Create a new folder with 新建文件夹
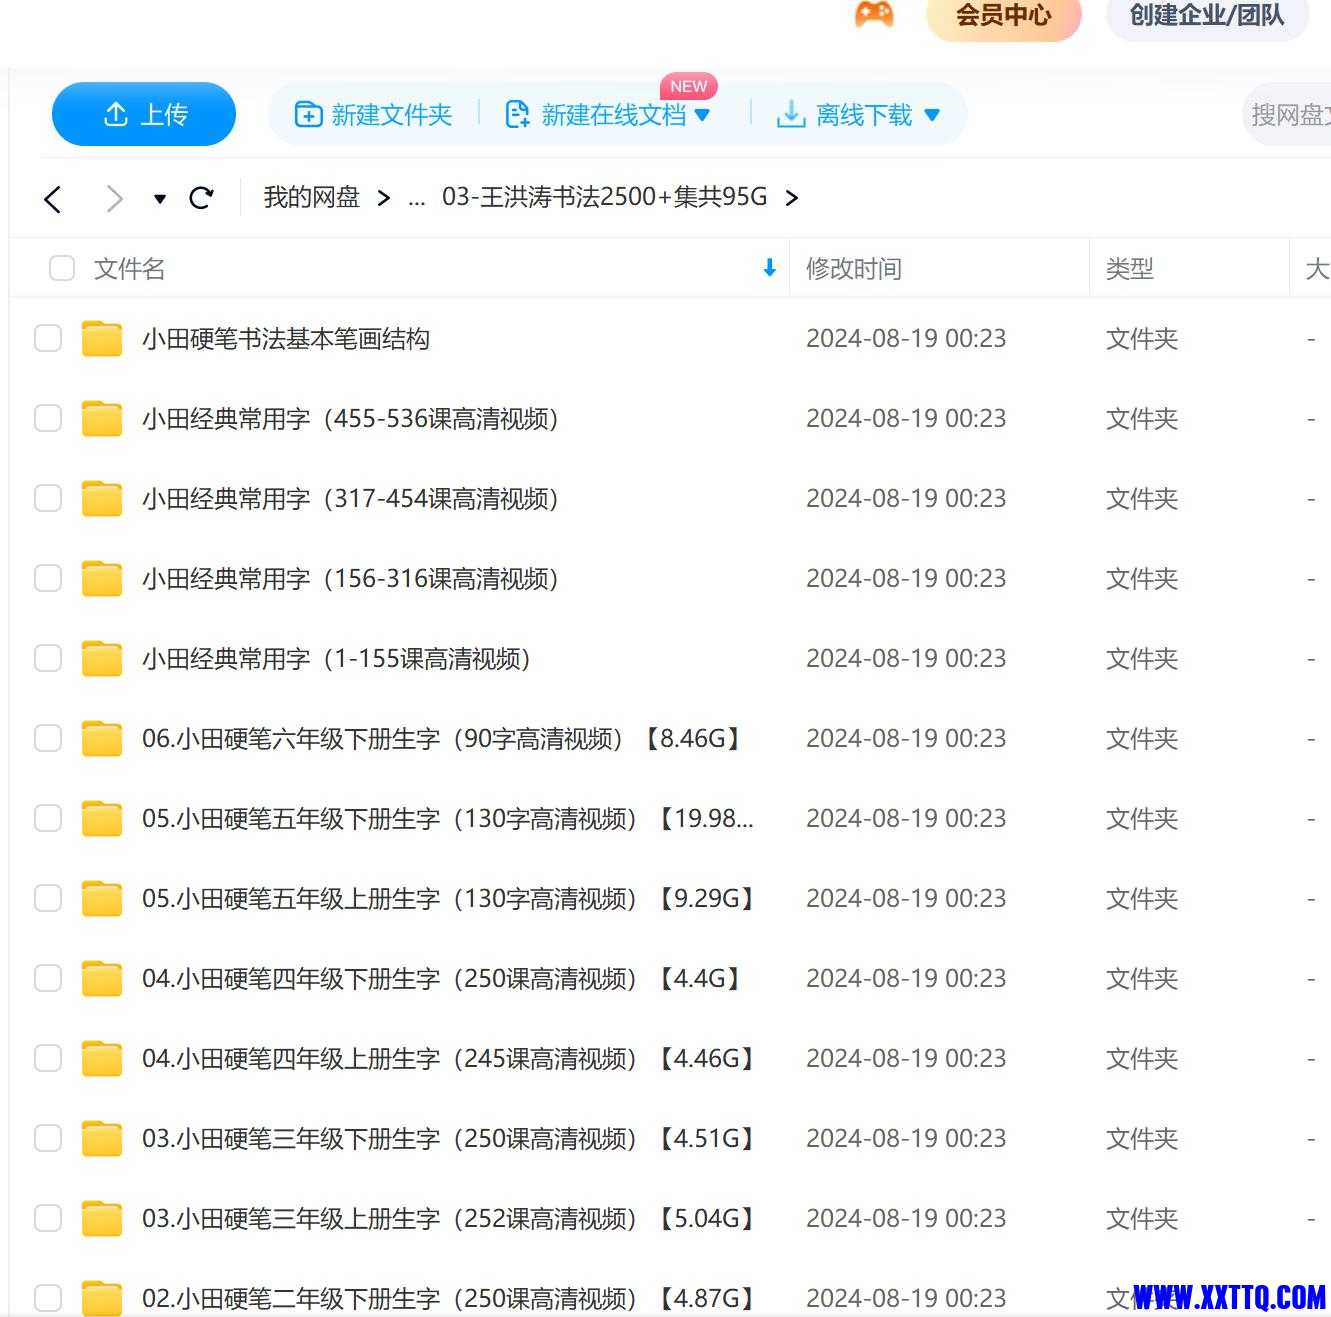The width and height of the screenshot is (1331, 1317). tap(373, 115)
